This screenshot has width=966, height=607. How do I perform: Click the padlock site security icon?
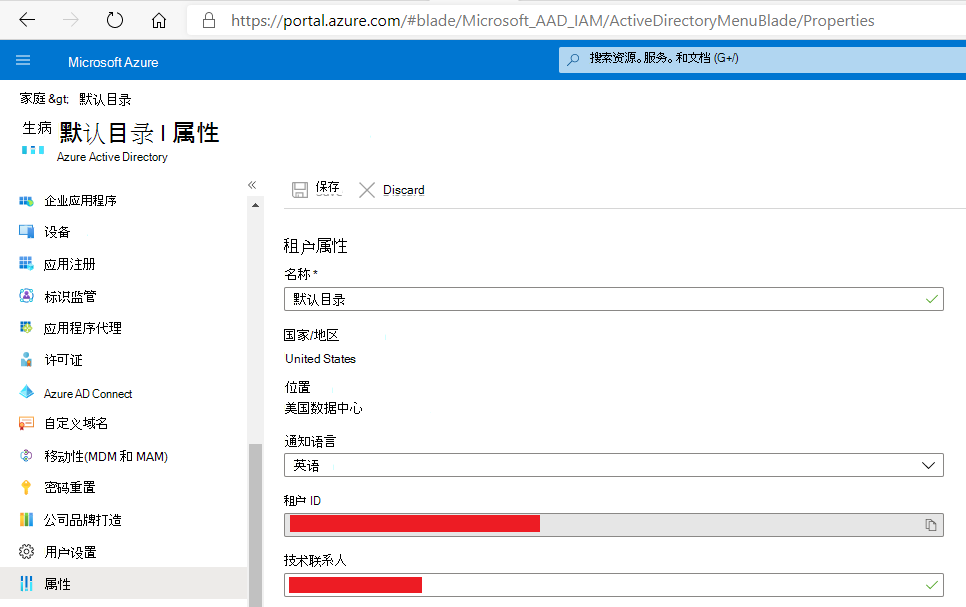(209, 21)
